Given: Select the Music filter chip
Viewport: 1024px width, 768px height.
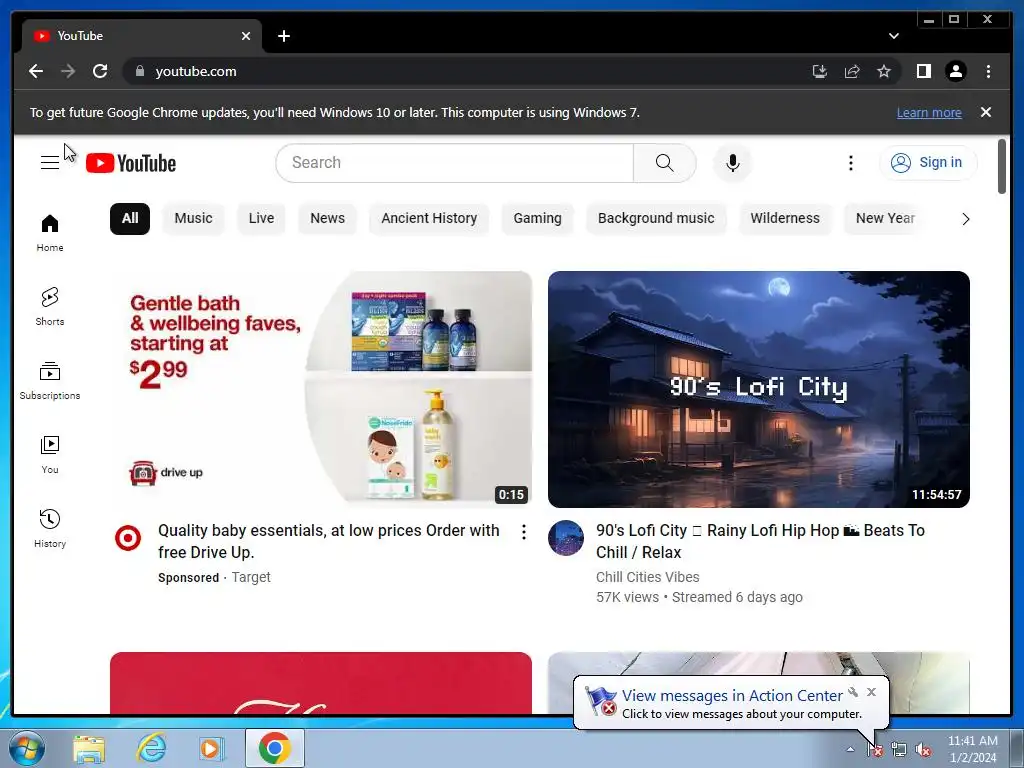Looking at the screenshot, I should (193, 218).
